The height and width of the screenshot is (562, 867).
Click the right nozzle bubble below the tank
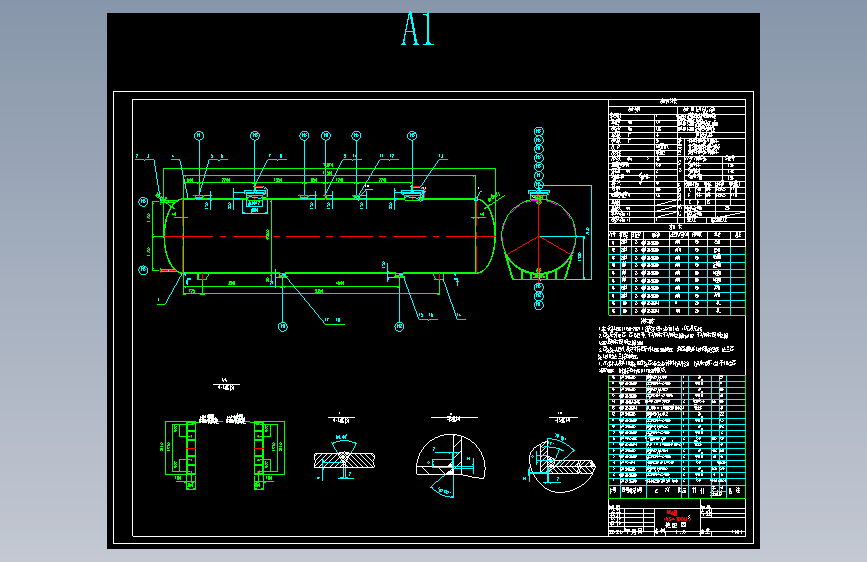[x=399, y=327]
